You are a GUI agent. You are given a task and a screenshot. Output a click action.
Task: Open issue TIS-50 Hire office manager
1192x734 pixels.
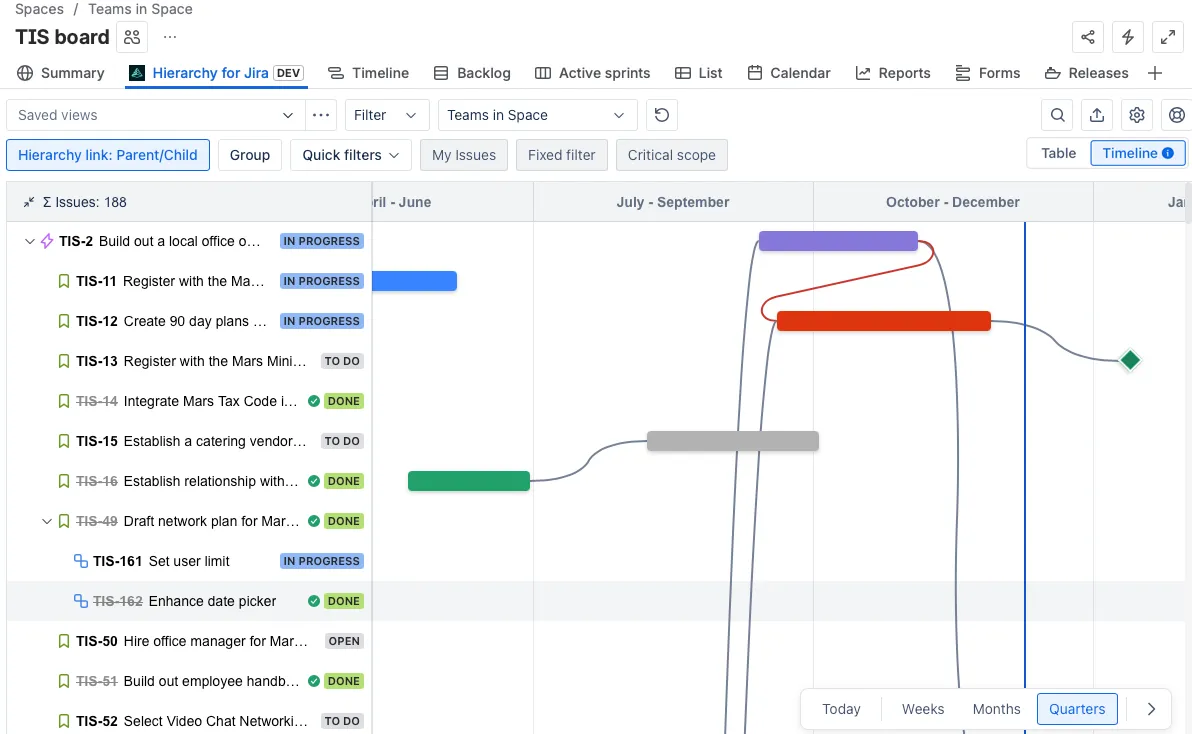click(x=192, y=641)
